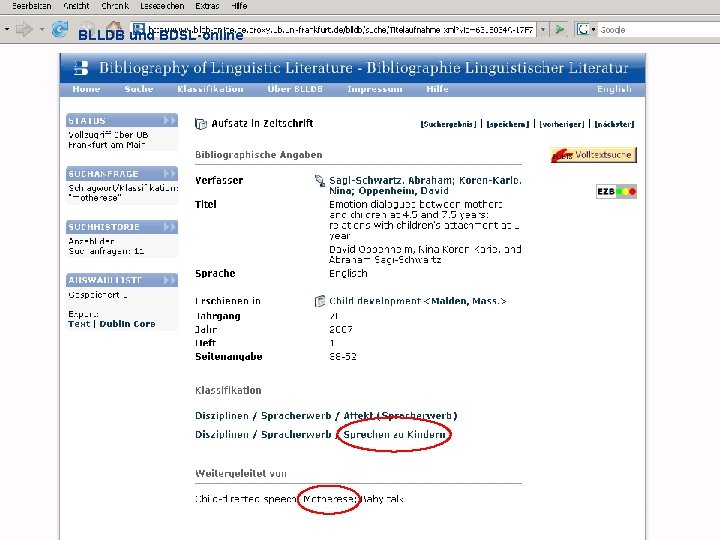Click the BLLDB logo icon in the banner
This screenshot has height=540, width=720.
81,68
